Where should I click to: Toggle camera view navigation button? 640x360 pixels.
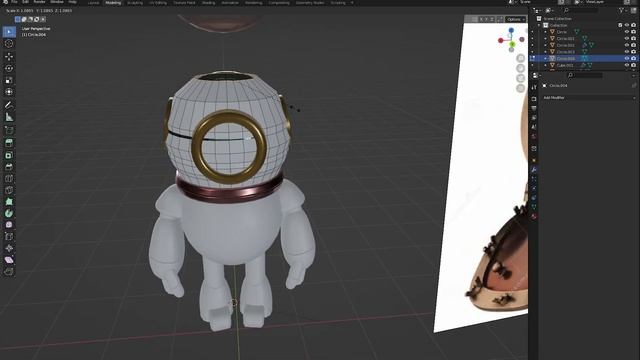click(x=520, y=78)
